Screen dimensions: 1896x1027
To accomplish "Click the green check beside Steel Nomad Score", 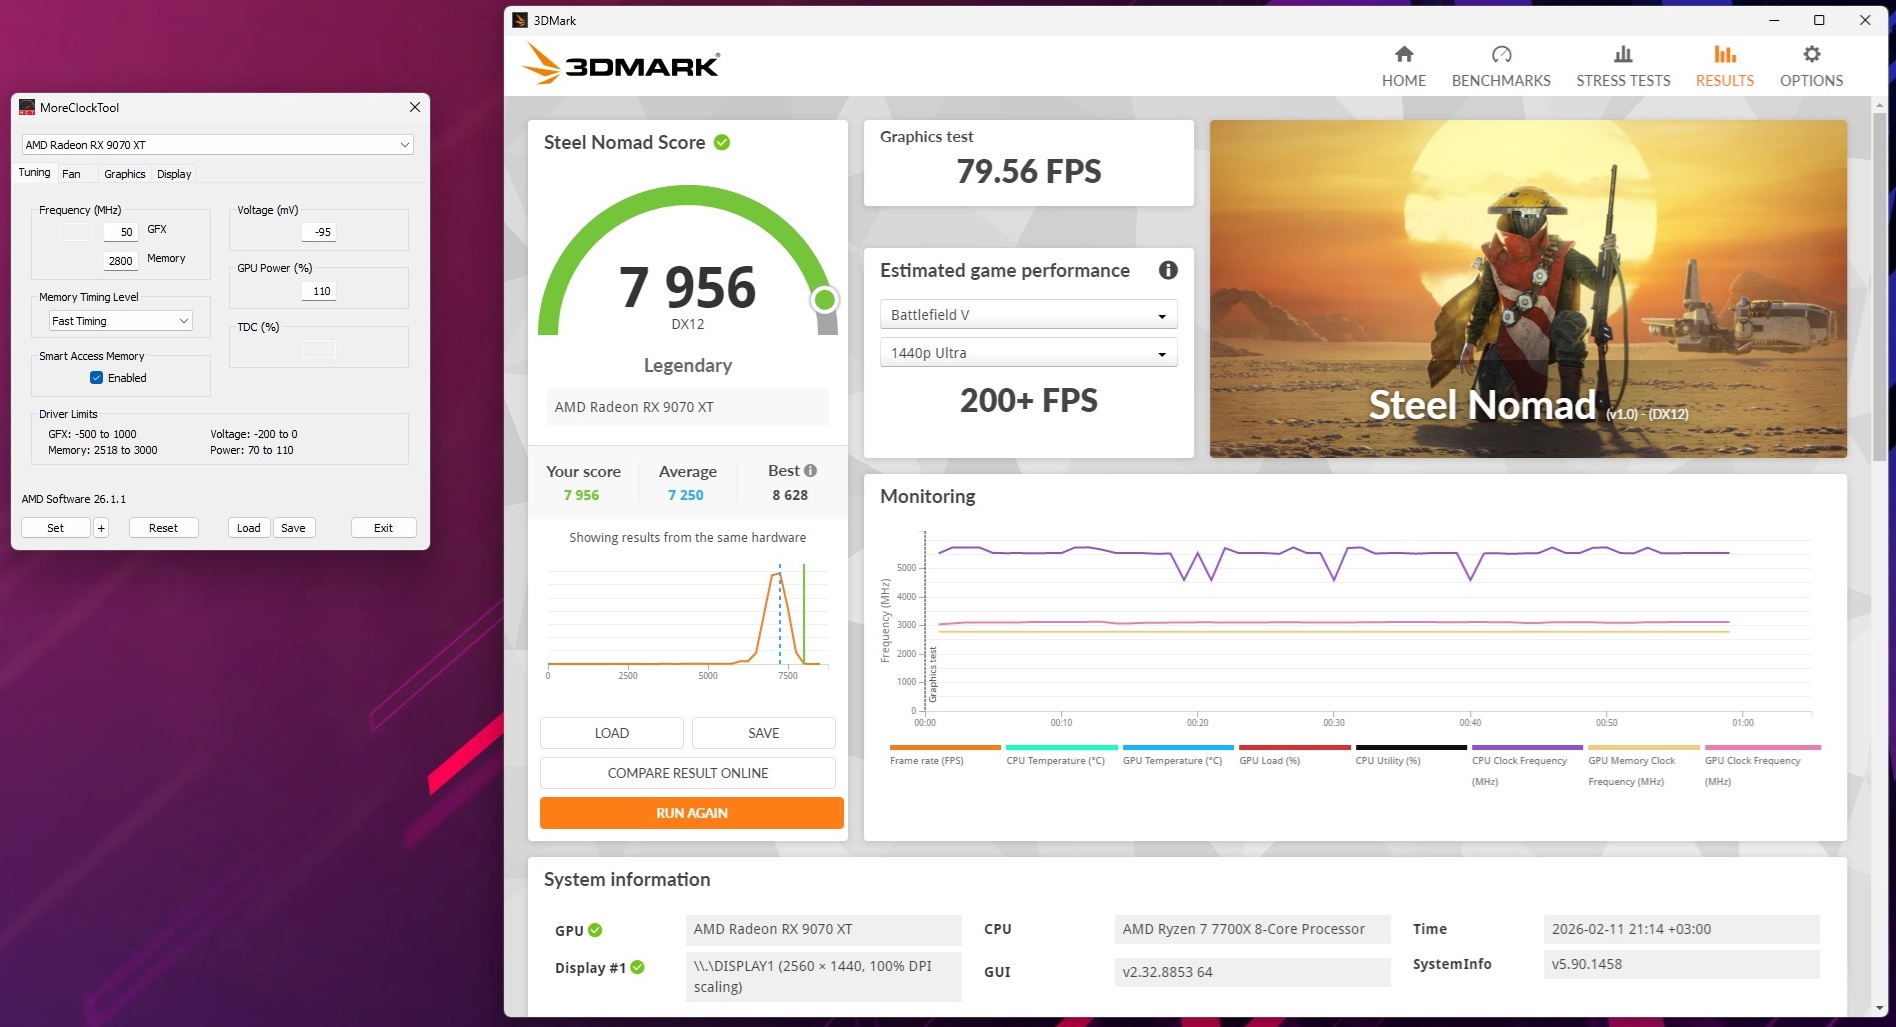I will [x=722, y=142].
